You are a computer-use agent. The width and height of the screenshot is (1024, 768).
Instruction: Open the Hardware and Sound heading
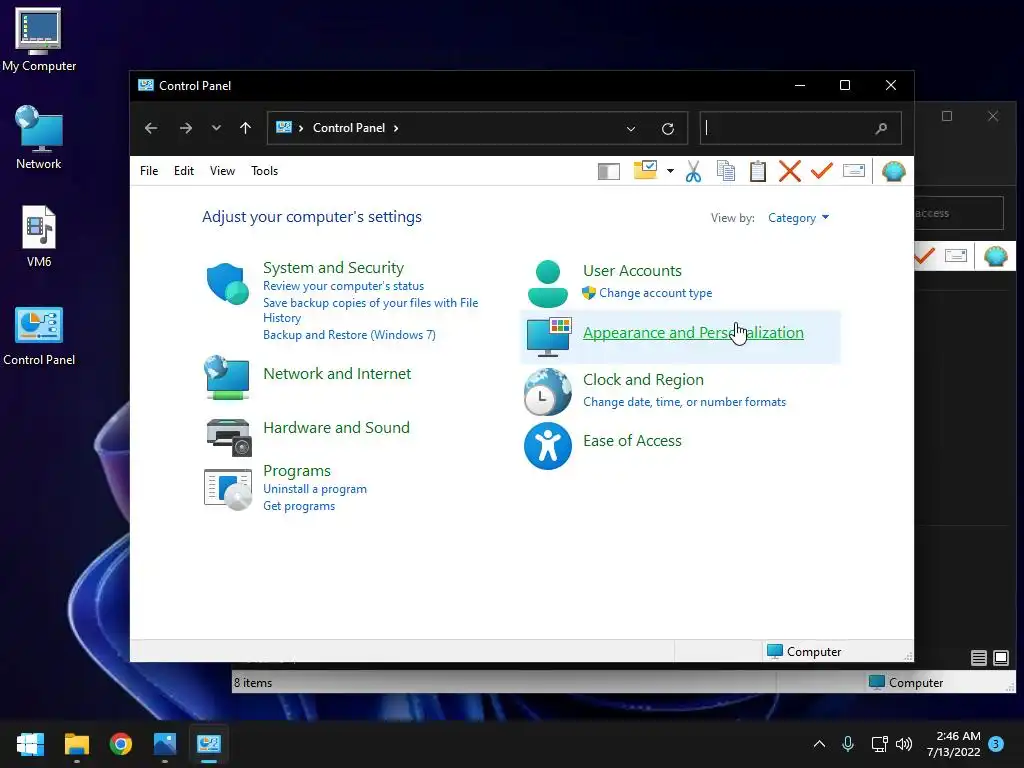(336, 428)
